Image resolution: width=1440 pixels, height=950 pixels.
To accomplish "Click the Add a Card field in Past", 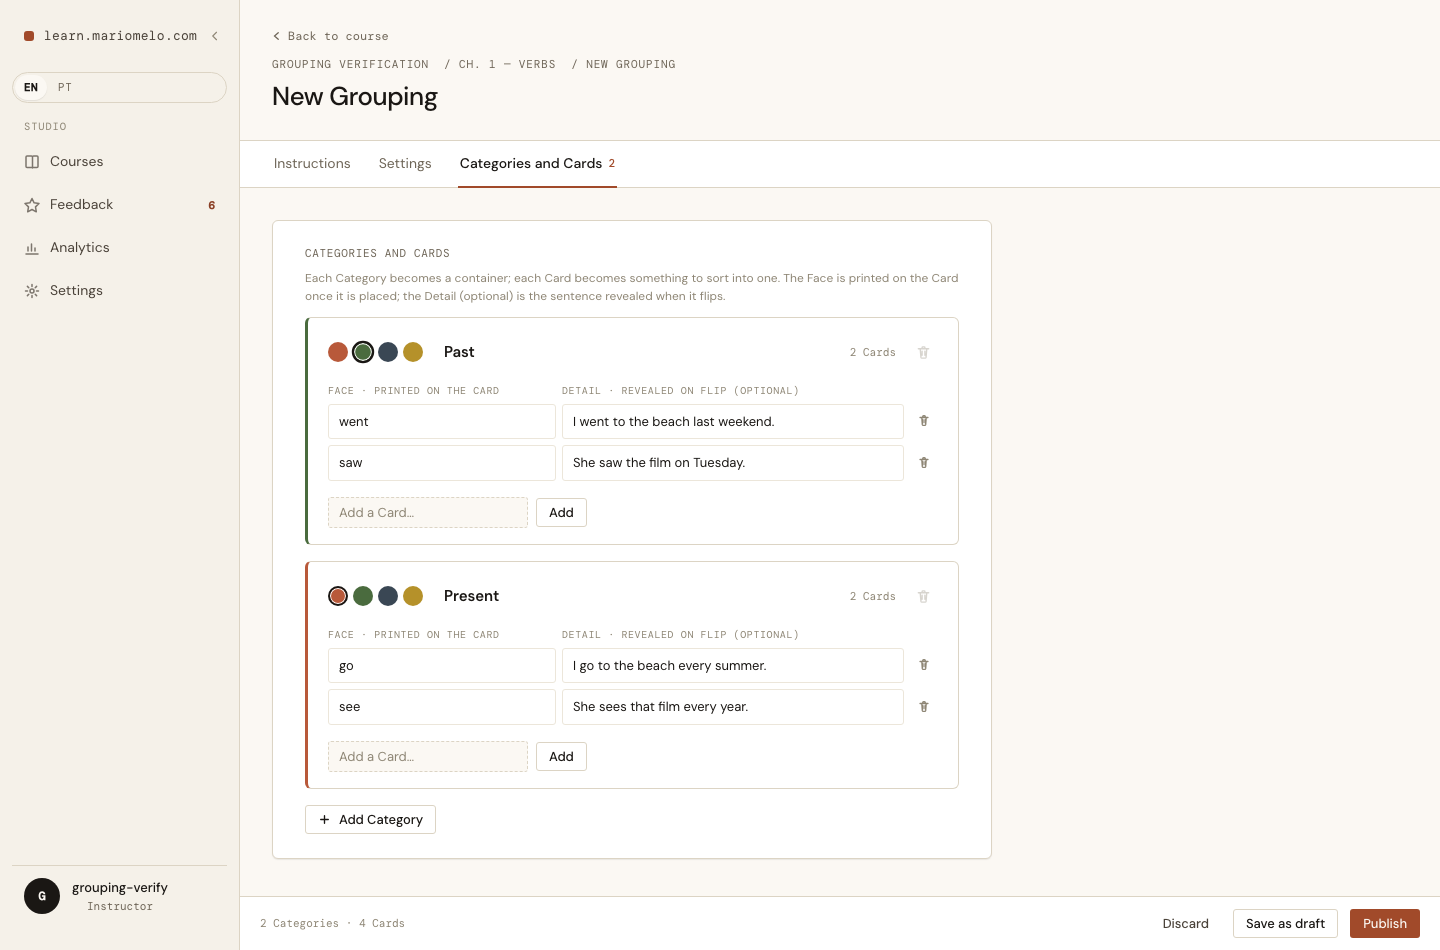I will [x=428, y=513].
